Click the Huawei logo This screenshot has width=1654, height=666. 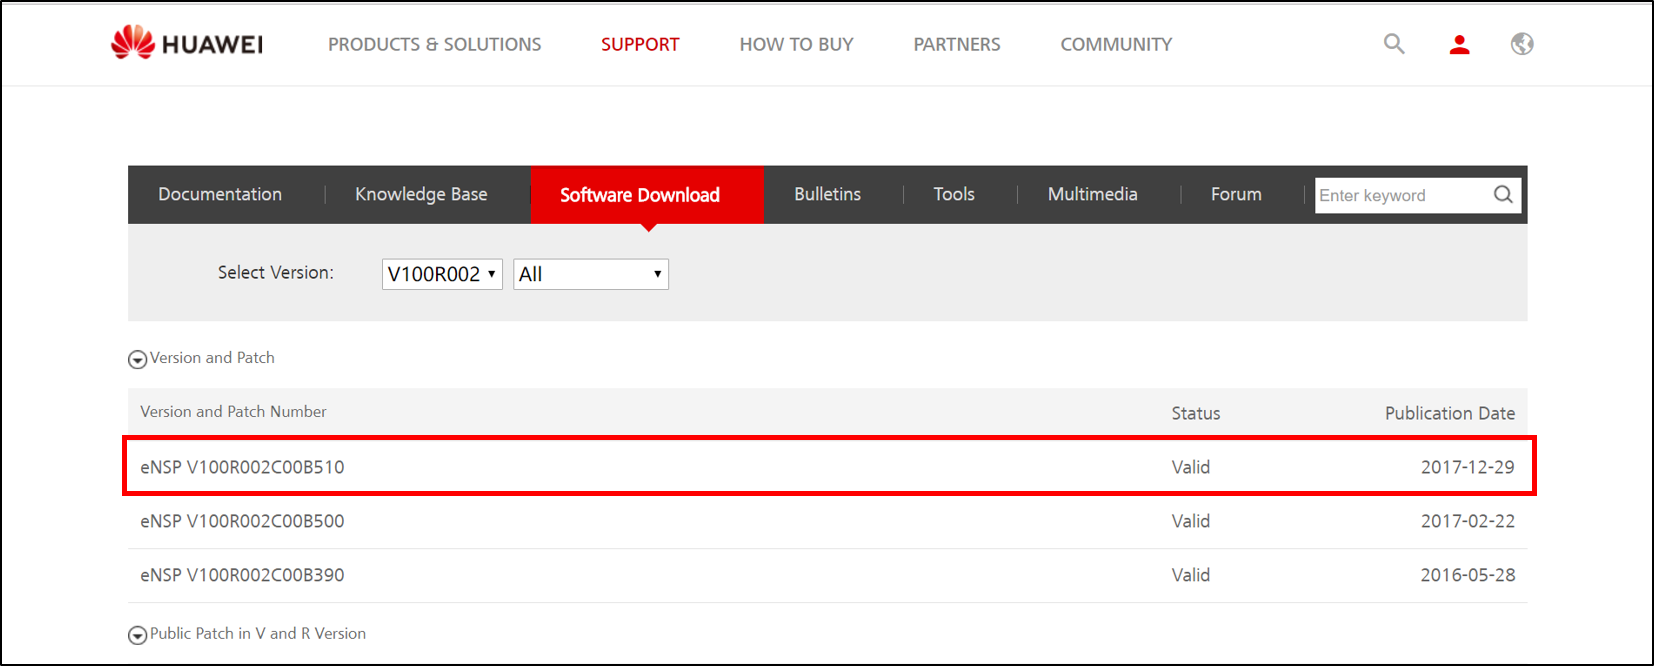(x=187, y=43)
